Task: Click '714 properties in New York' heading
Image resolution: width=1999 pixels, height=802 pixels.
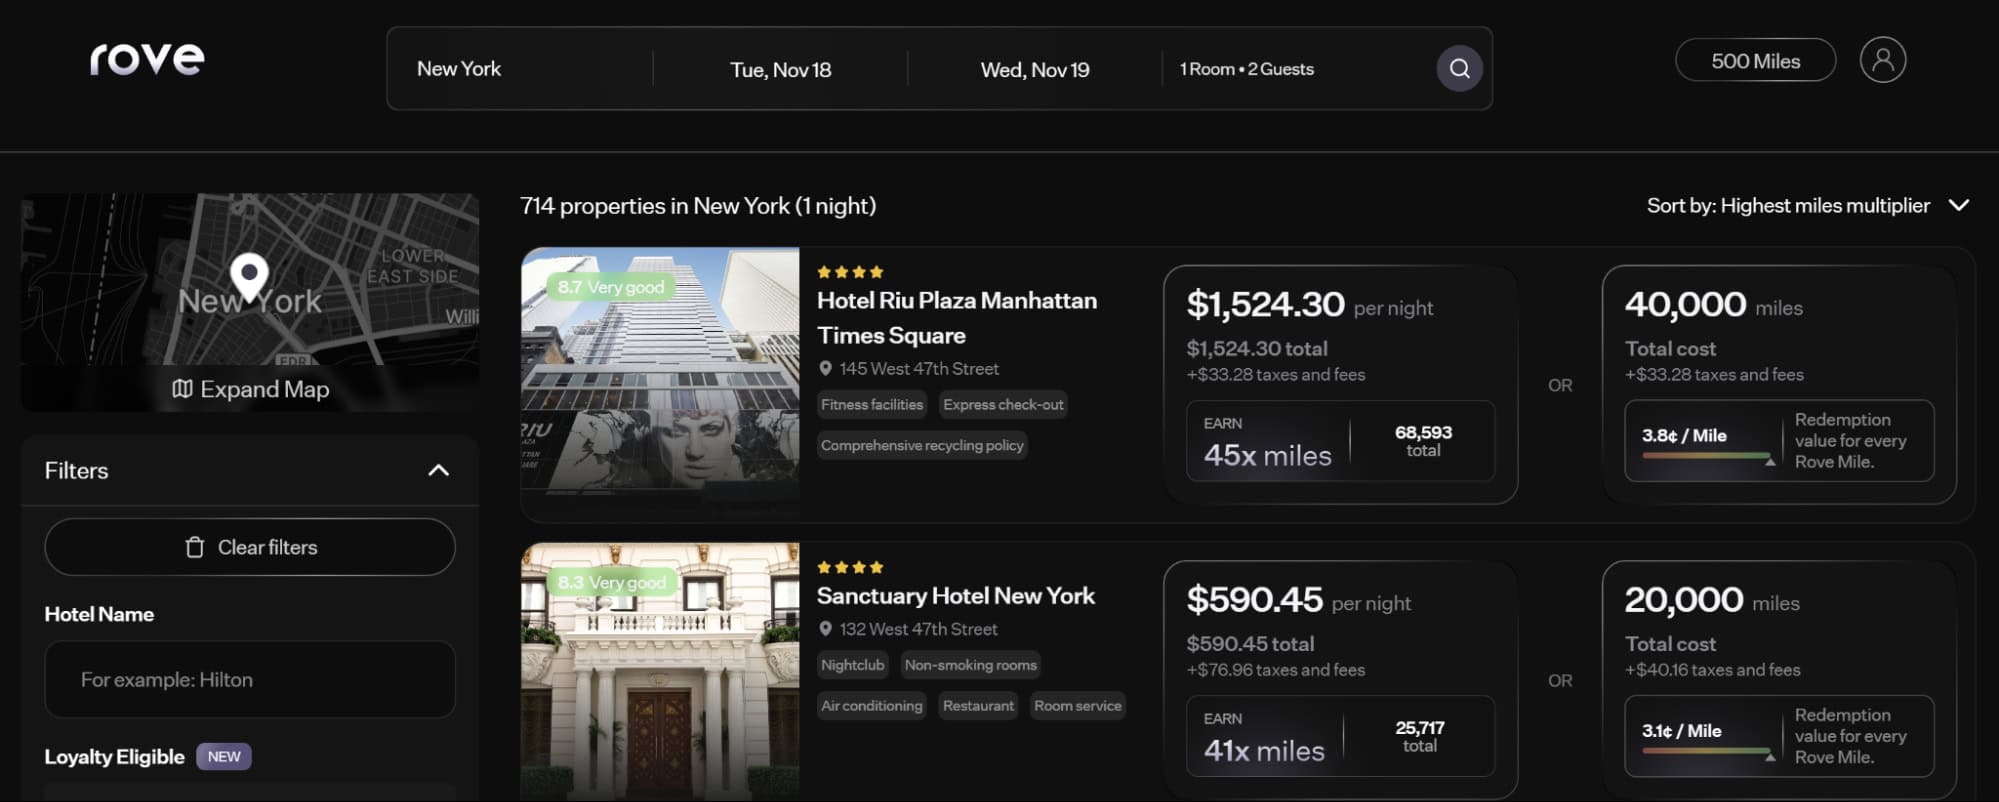Action: pyautogui.click(x=697, y=206)
